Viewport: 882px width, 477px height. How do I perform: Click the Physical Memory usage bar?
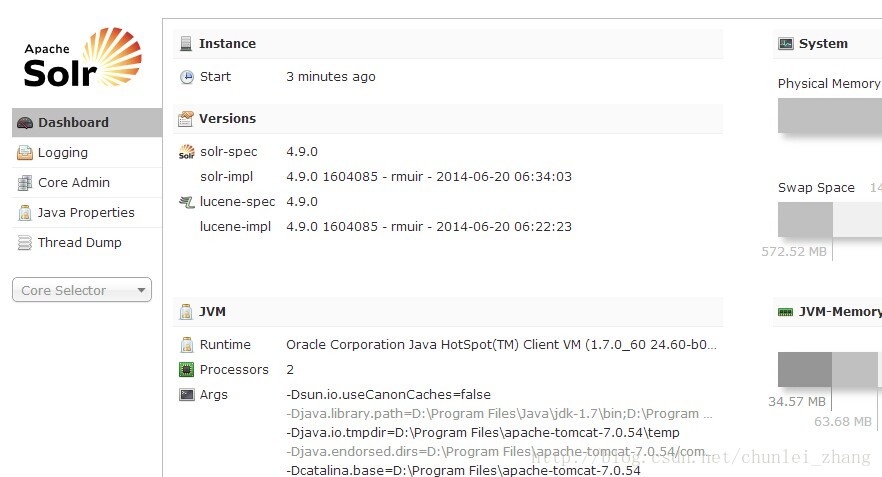click(x=830, y=115)
